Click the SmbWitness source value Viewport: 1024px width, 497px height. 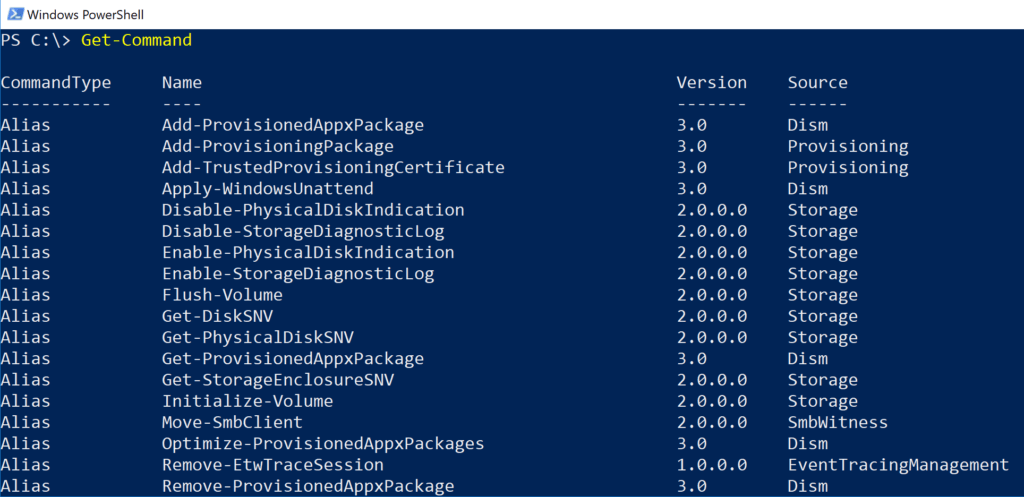pos(837,422)
